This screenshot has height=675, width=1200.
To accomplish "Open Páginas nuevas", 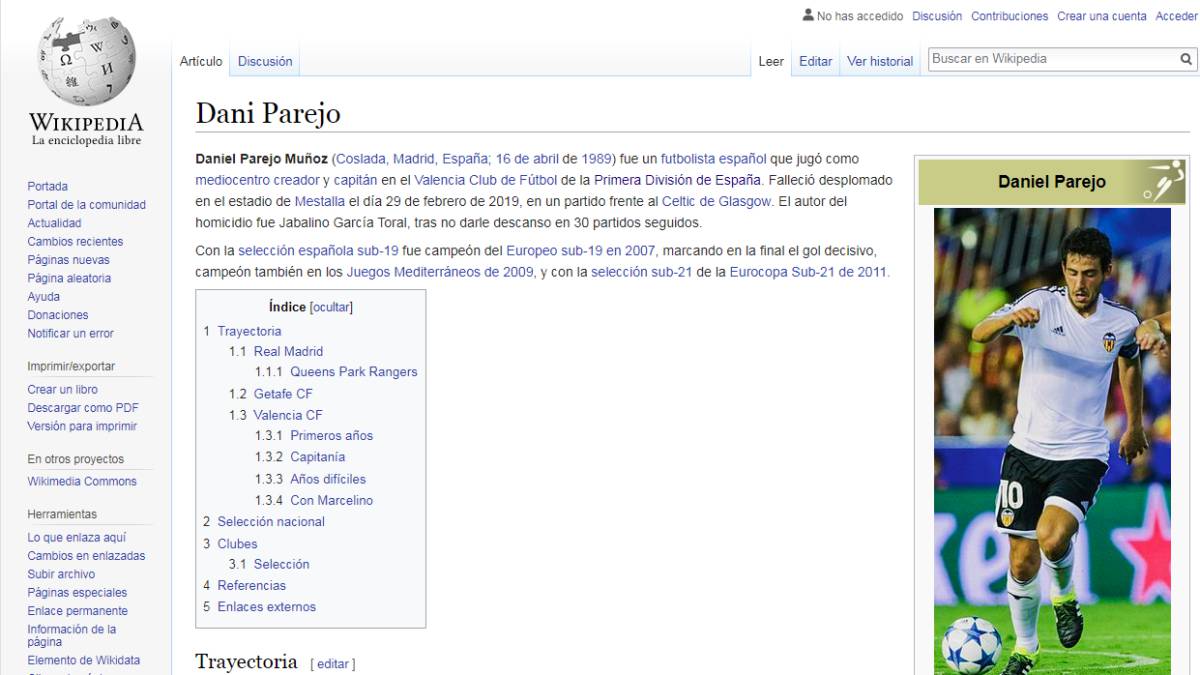I will pyautogui.click(x=68, y=260).
